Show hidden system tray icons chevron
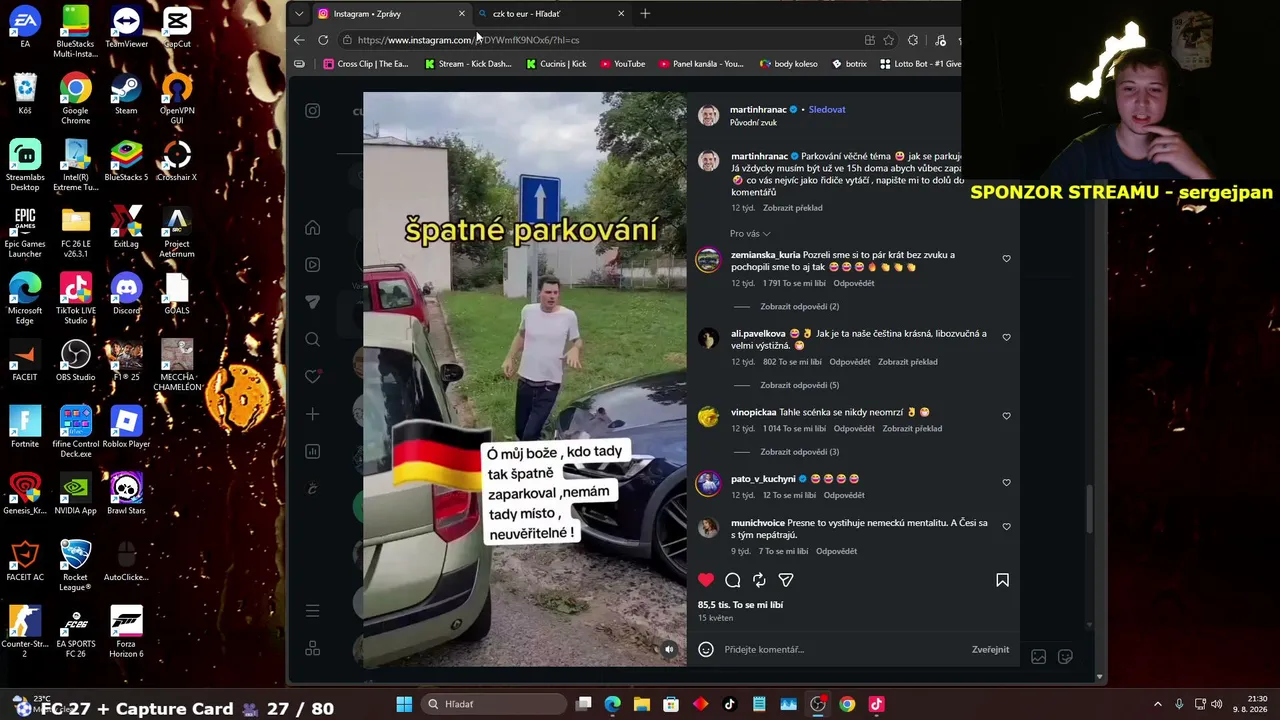 pos(1158,704)
